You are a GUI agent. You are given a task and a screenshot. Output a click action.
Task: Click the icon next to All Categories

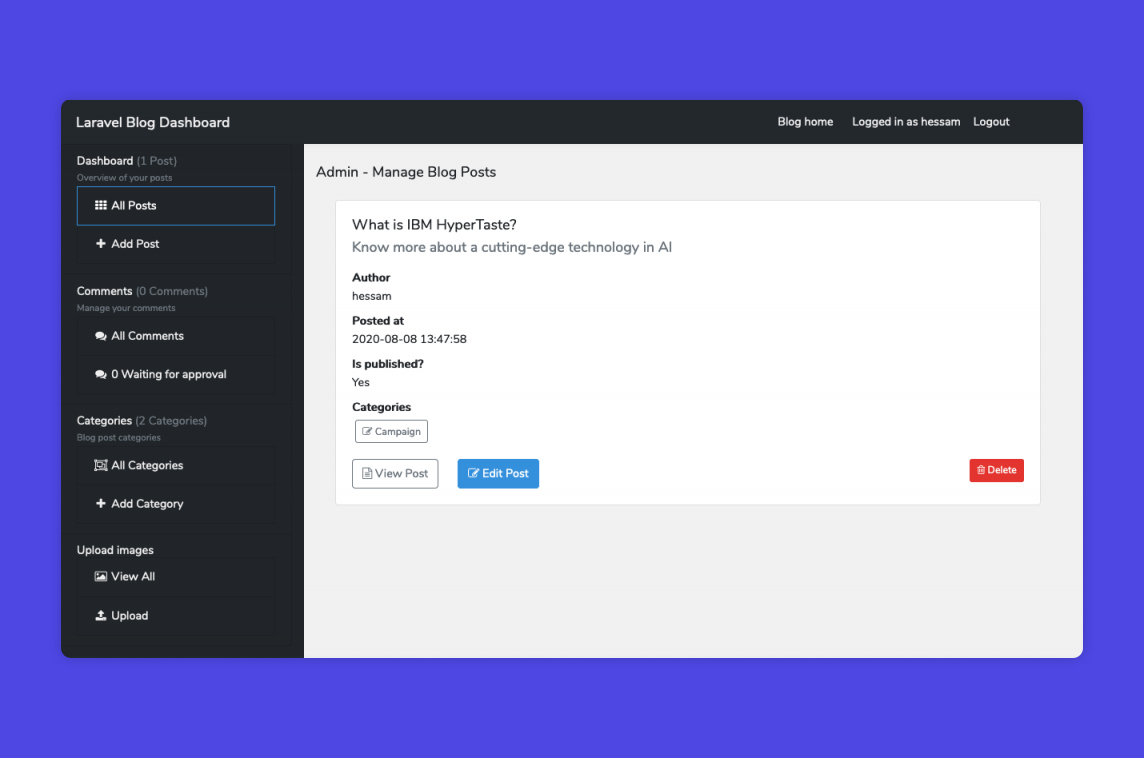coord(101,466)
